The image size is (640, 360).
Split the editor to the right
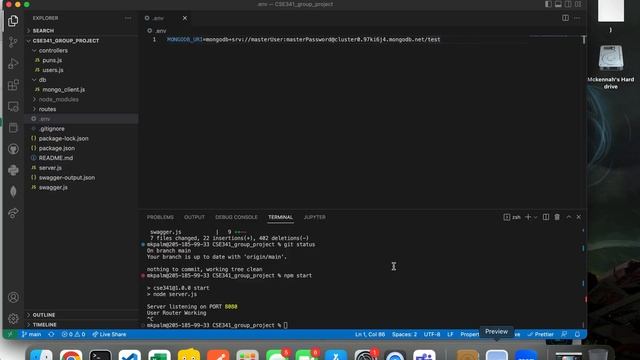tap(565, 18)
